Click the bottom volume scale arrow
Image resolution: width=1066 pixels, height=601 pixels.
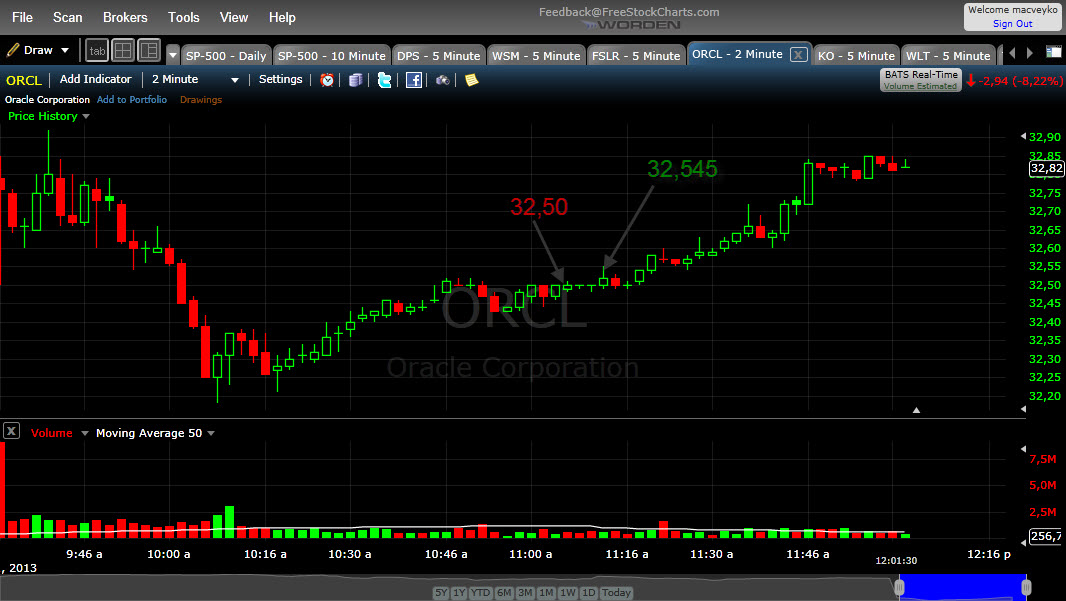coord(1023,543)
